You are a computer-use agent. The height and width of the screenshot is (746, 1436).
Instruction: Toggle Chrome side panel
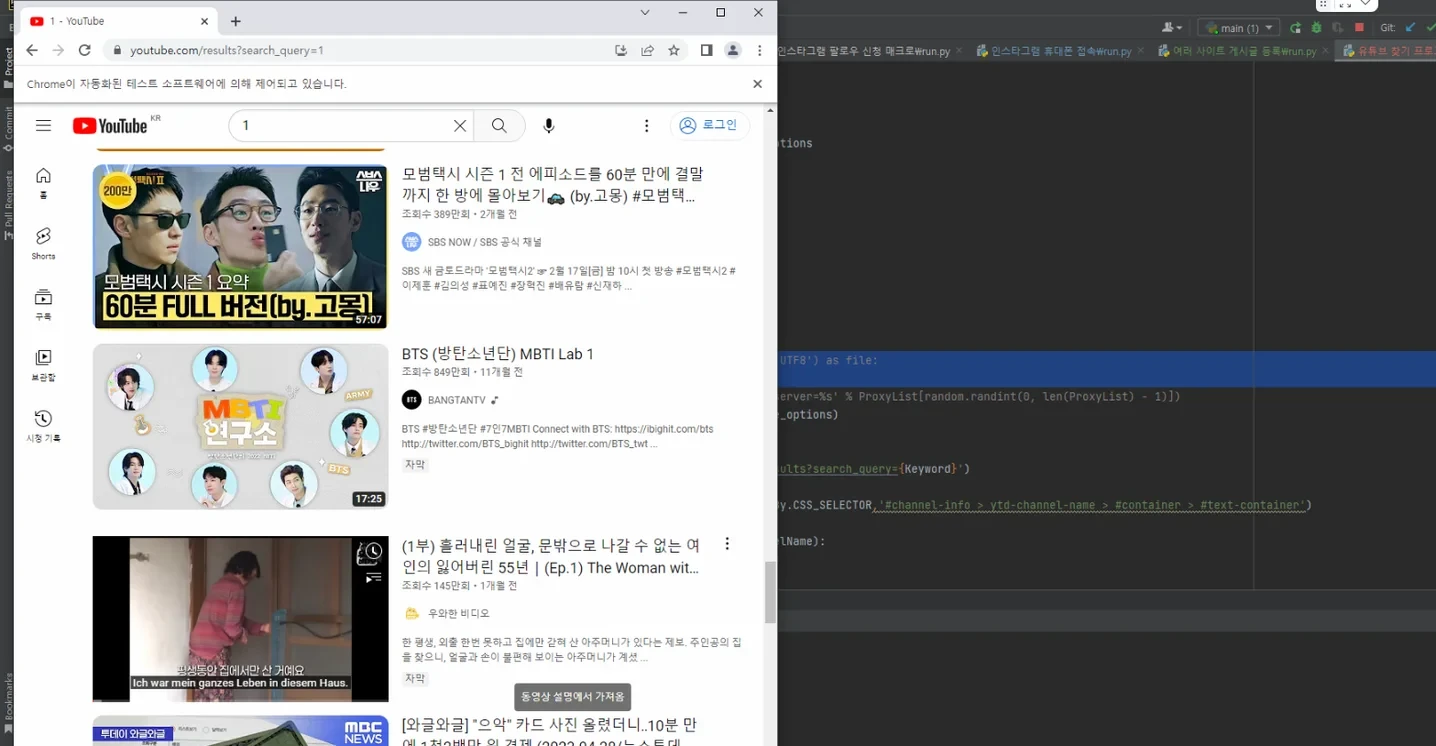point(706,50)
